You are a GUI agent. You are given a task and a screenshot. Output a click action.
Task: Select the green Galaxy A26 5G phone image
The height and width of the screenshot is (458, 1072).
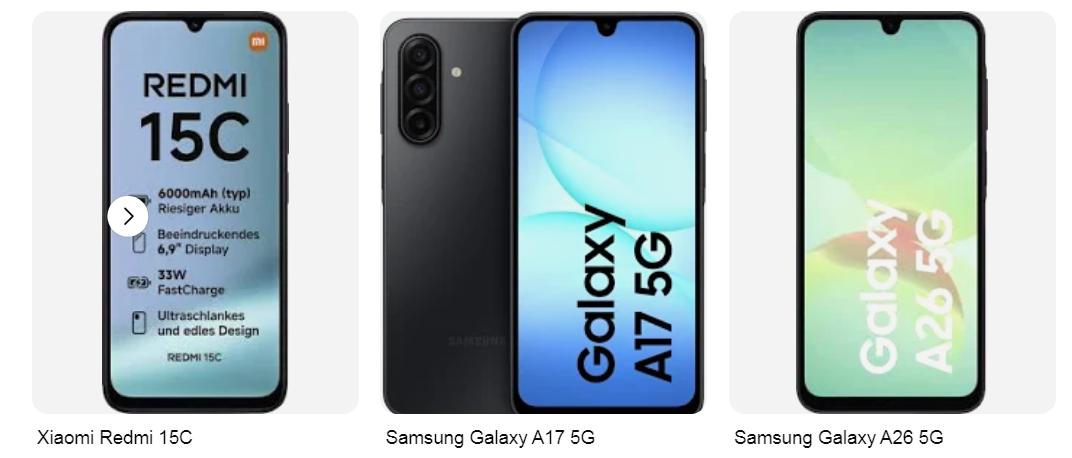point(891,212)
